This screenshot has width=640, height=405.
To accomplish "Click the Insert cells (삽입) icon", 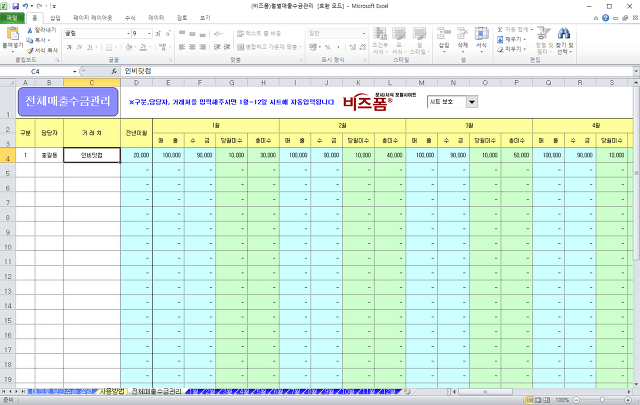I will tap(444, 33).
